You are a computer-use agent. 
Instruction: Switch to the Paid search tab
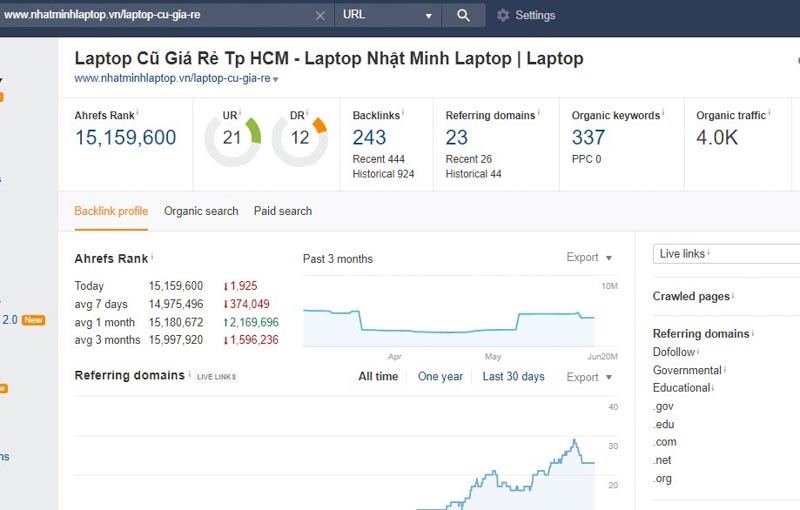click(283, 211)
